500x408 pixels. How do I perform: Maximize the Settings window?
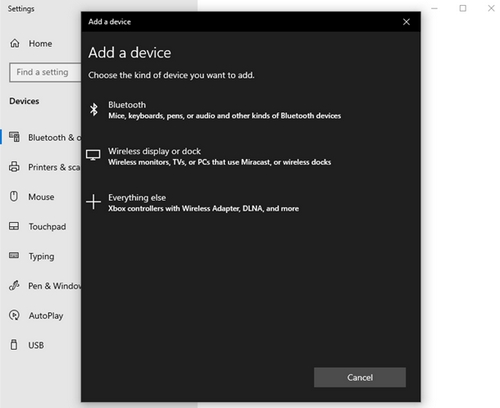(x=463, y=8)
